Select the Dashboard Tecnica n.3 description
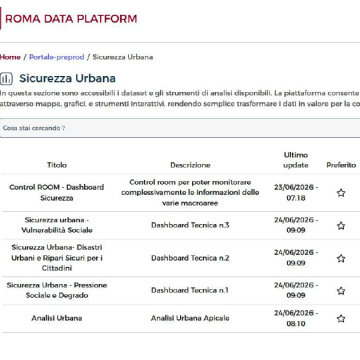Screen dimensions: 360x360 190,225
